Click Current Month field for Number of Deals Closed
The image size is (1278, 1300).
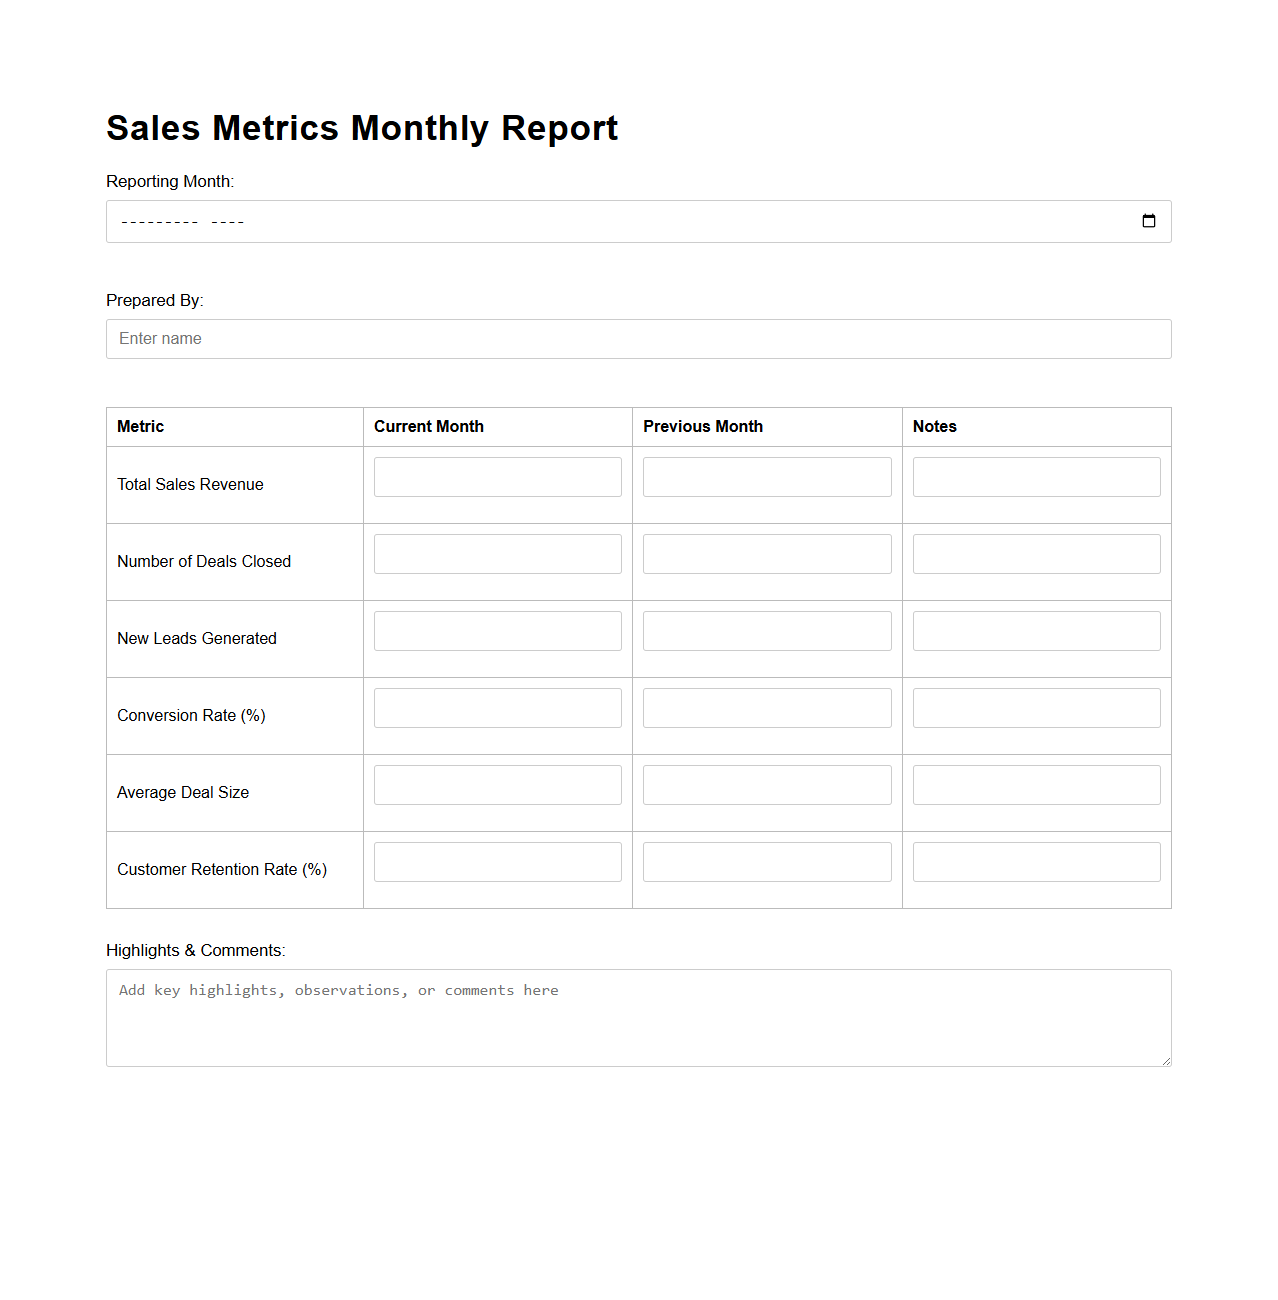tap(497, 554)
